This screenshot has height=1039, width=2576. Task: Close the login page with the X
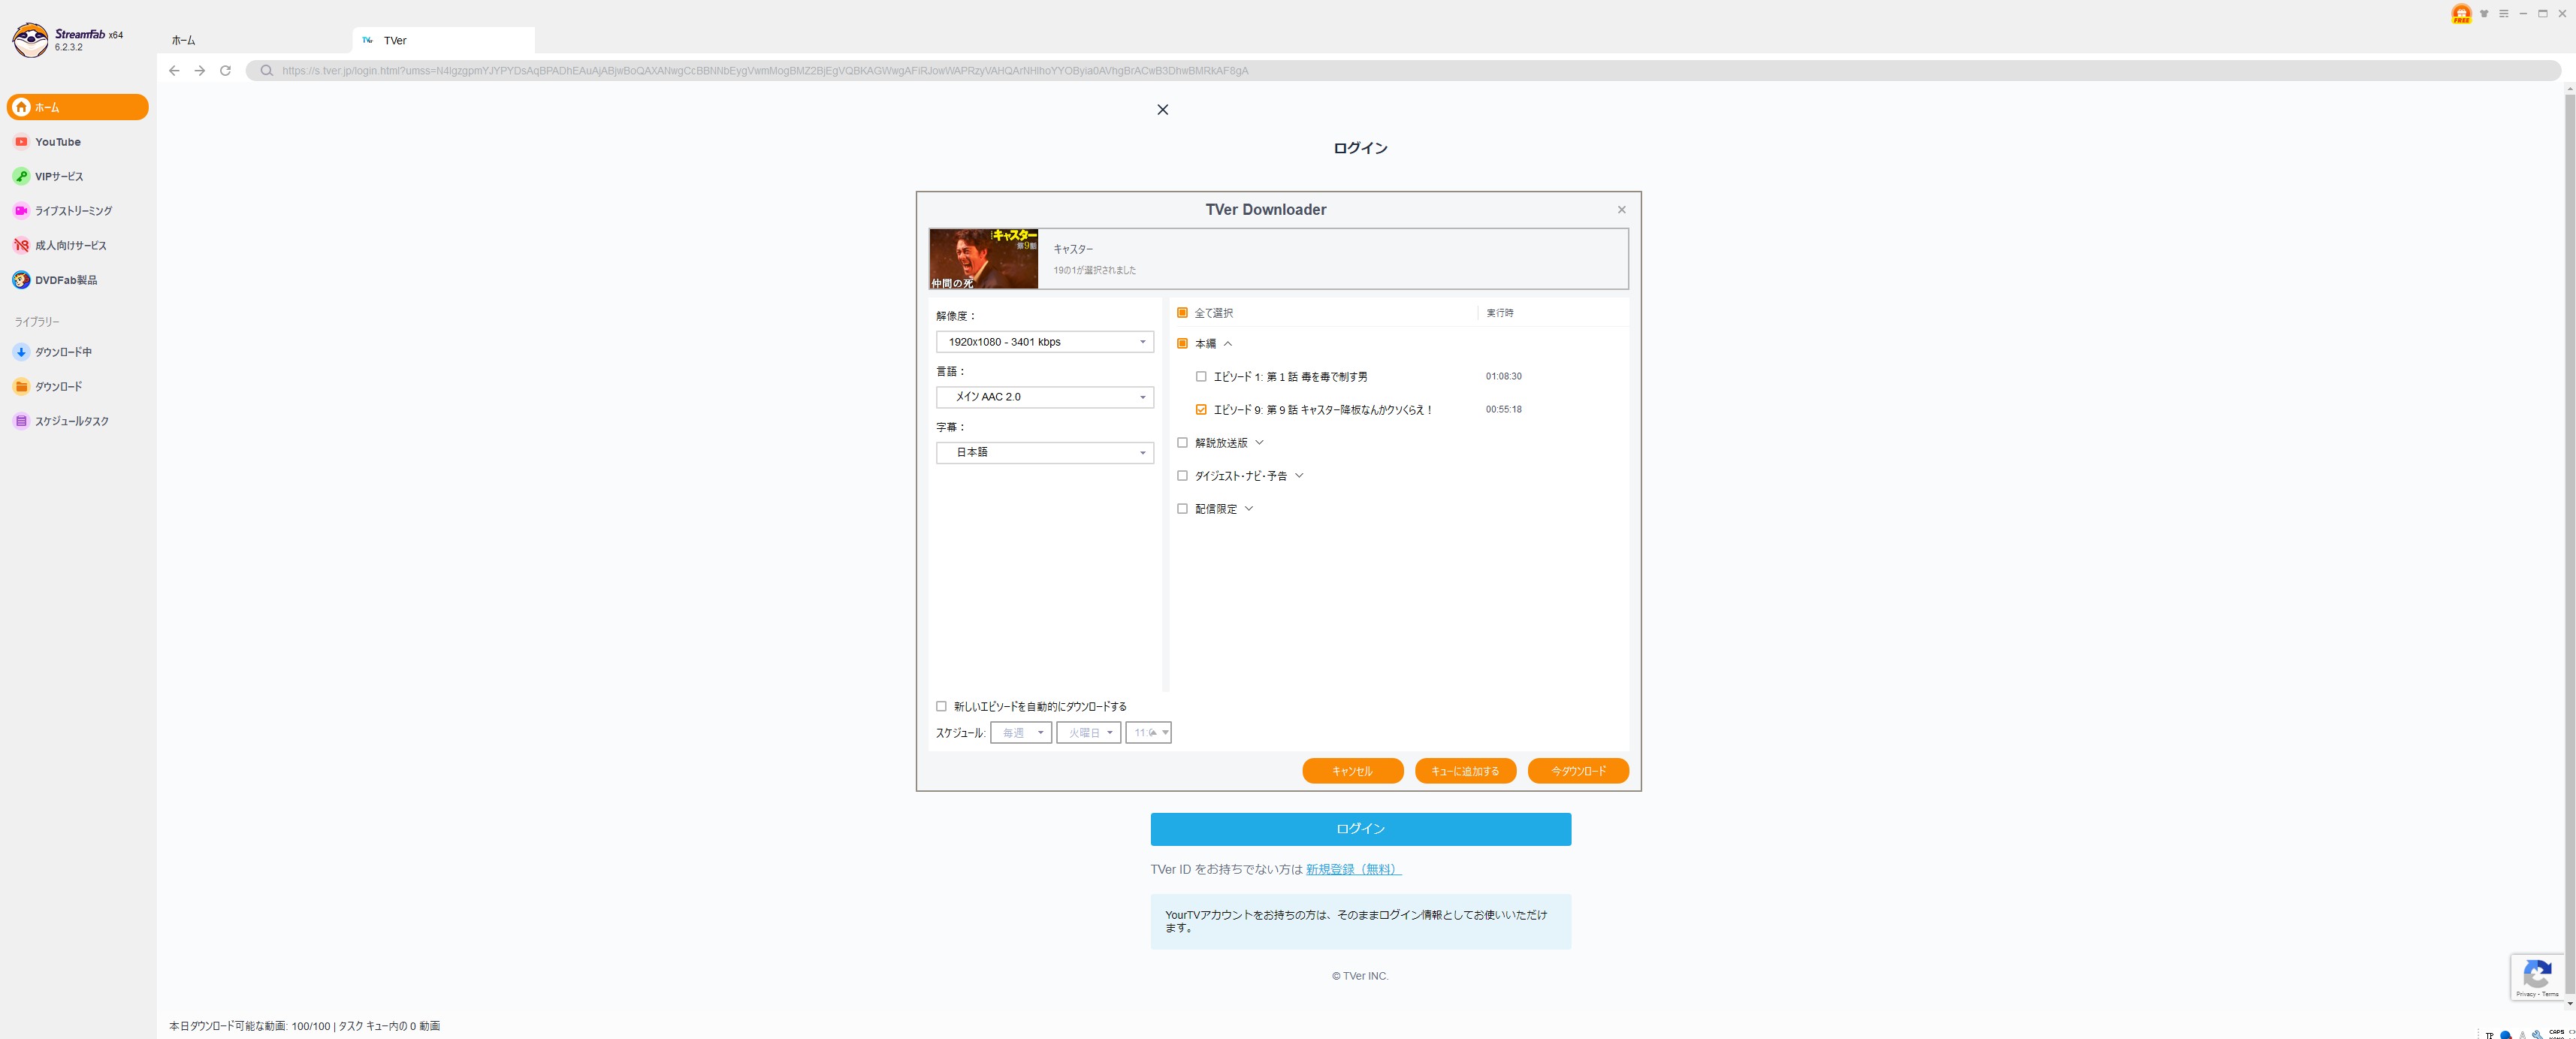(1162, 110)
